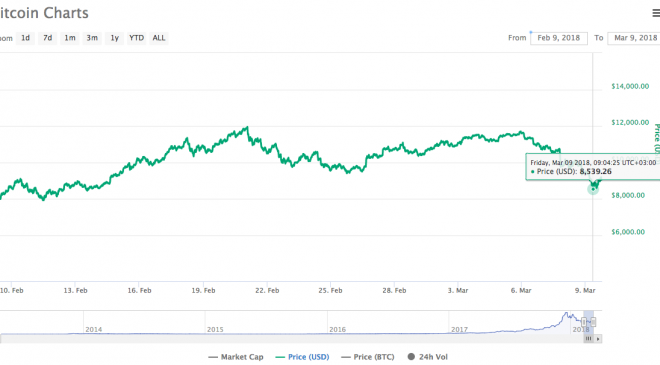Click the 19. Feb date label
The height and width of the screenshot is (365, 660).
point(203,290)
